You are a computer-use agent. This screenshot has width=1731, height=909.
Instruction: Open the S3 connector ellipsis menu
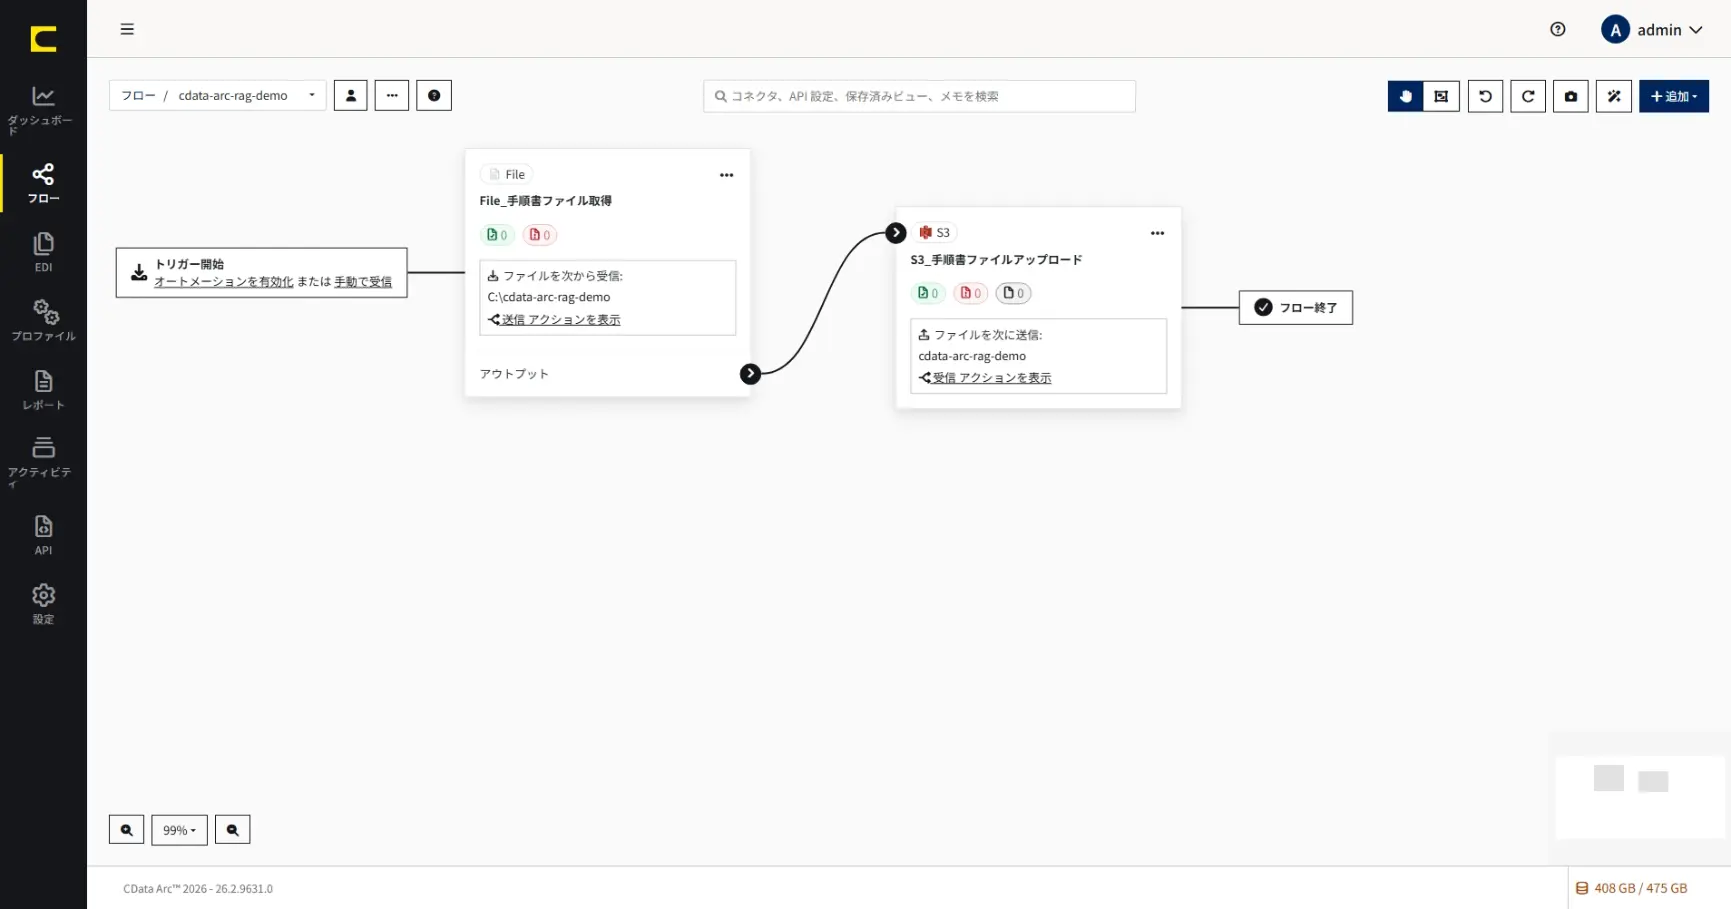tap(1157, 233)
